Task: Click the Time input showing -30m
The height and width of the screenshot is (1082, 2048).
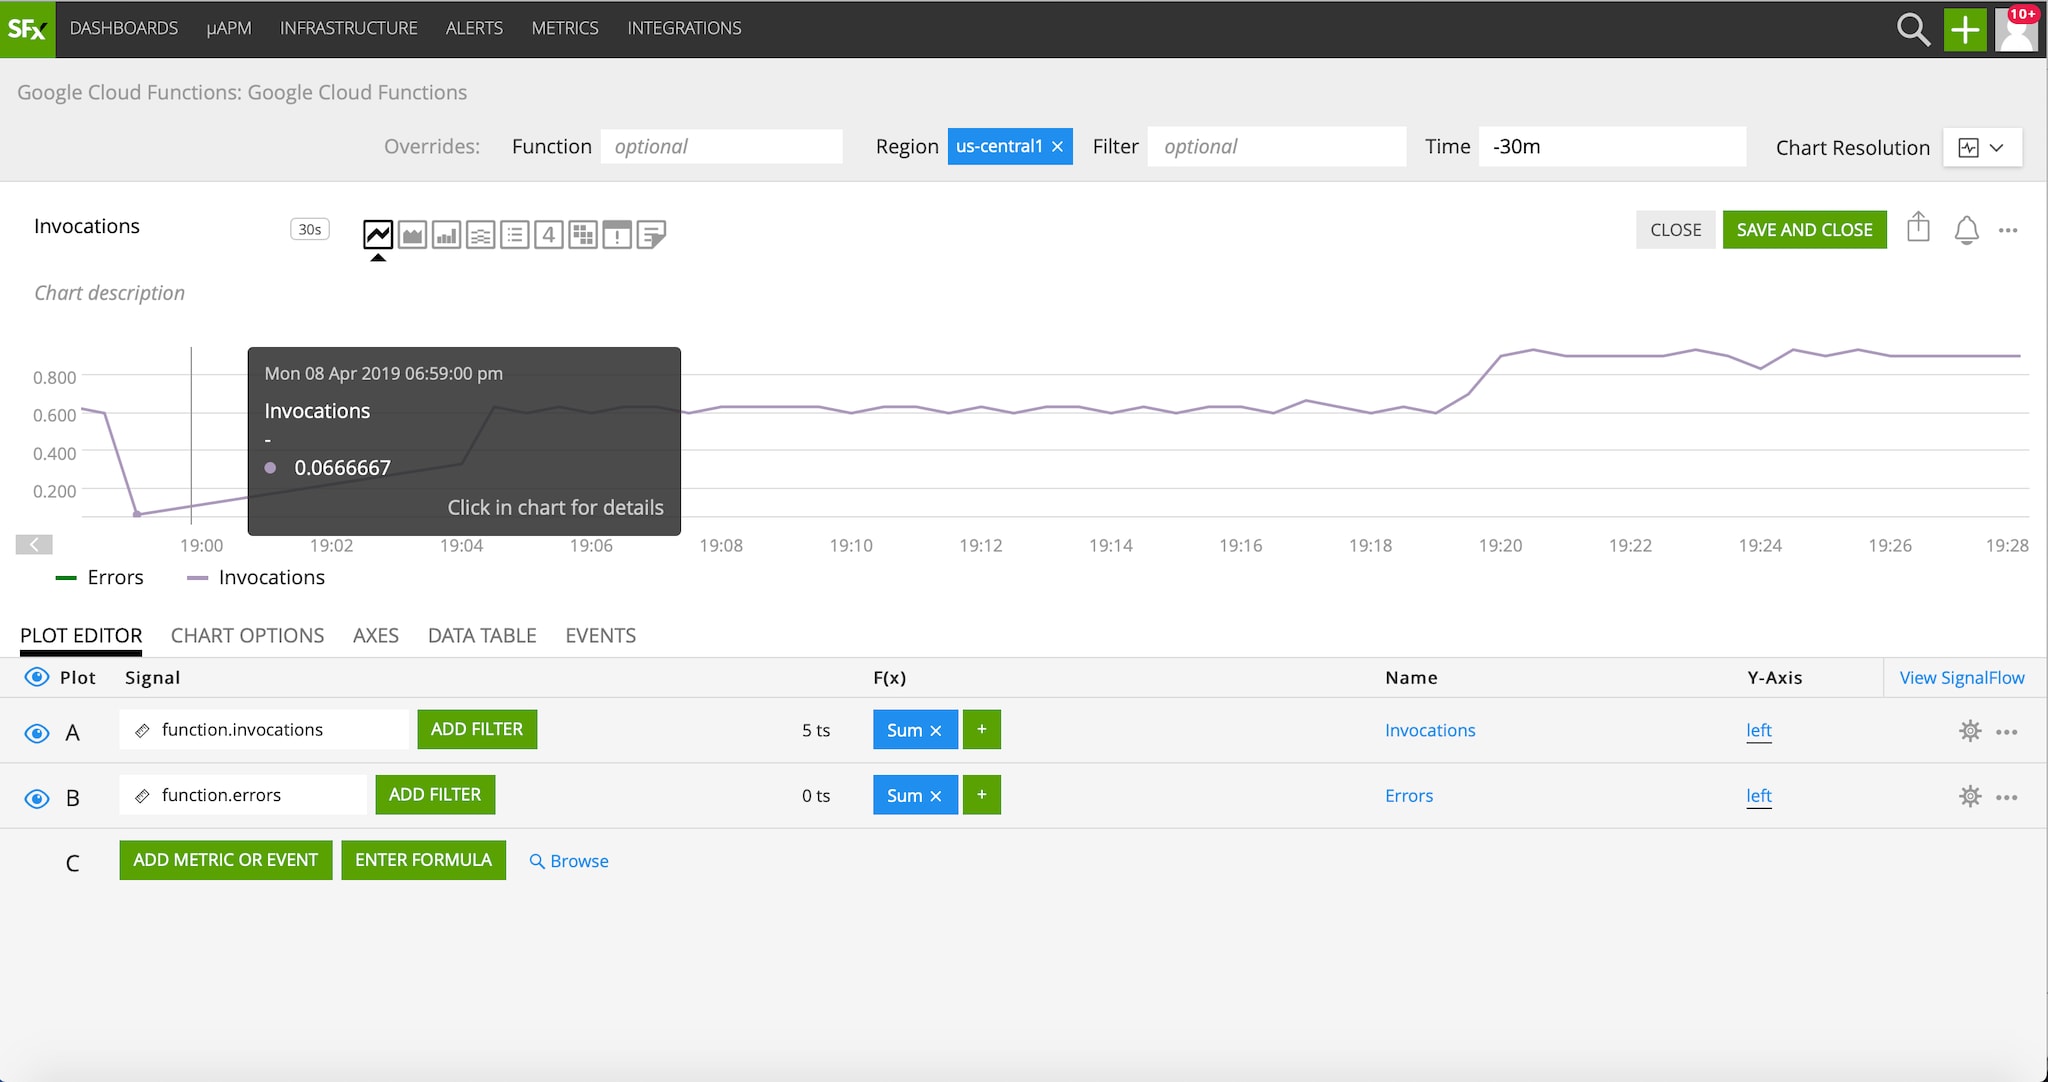Action: click(x=1612, y=147)
